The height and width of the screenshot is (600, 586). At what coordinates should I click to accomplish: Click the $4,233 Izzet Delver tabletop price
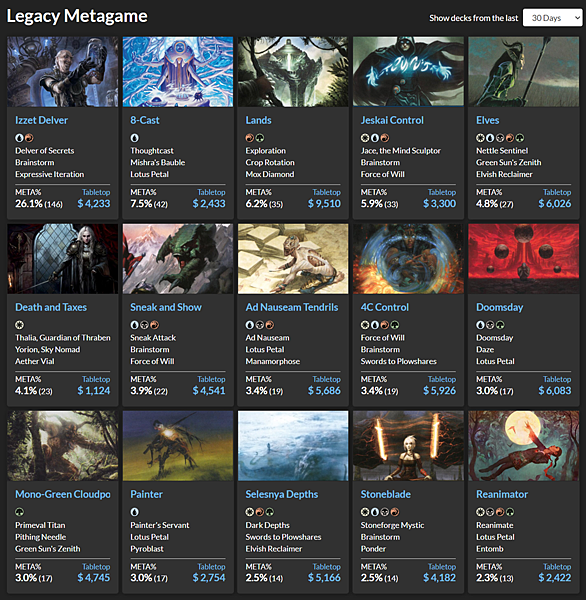[94, 204]
